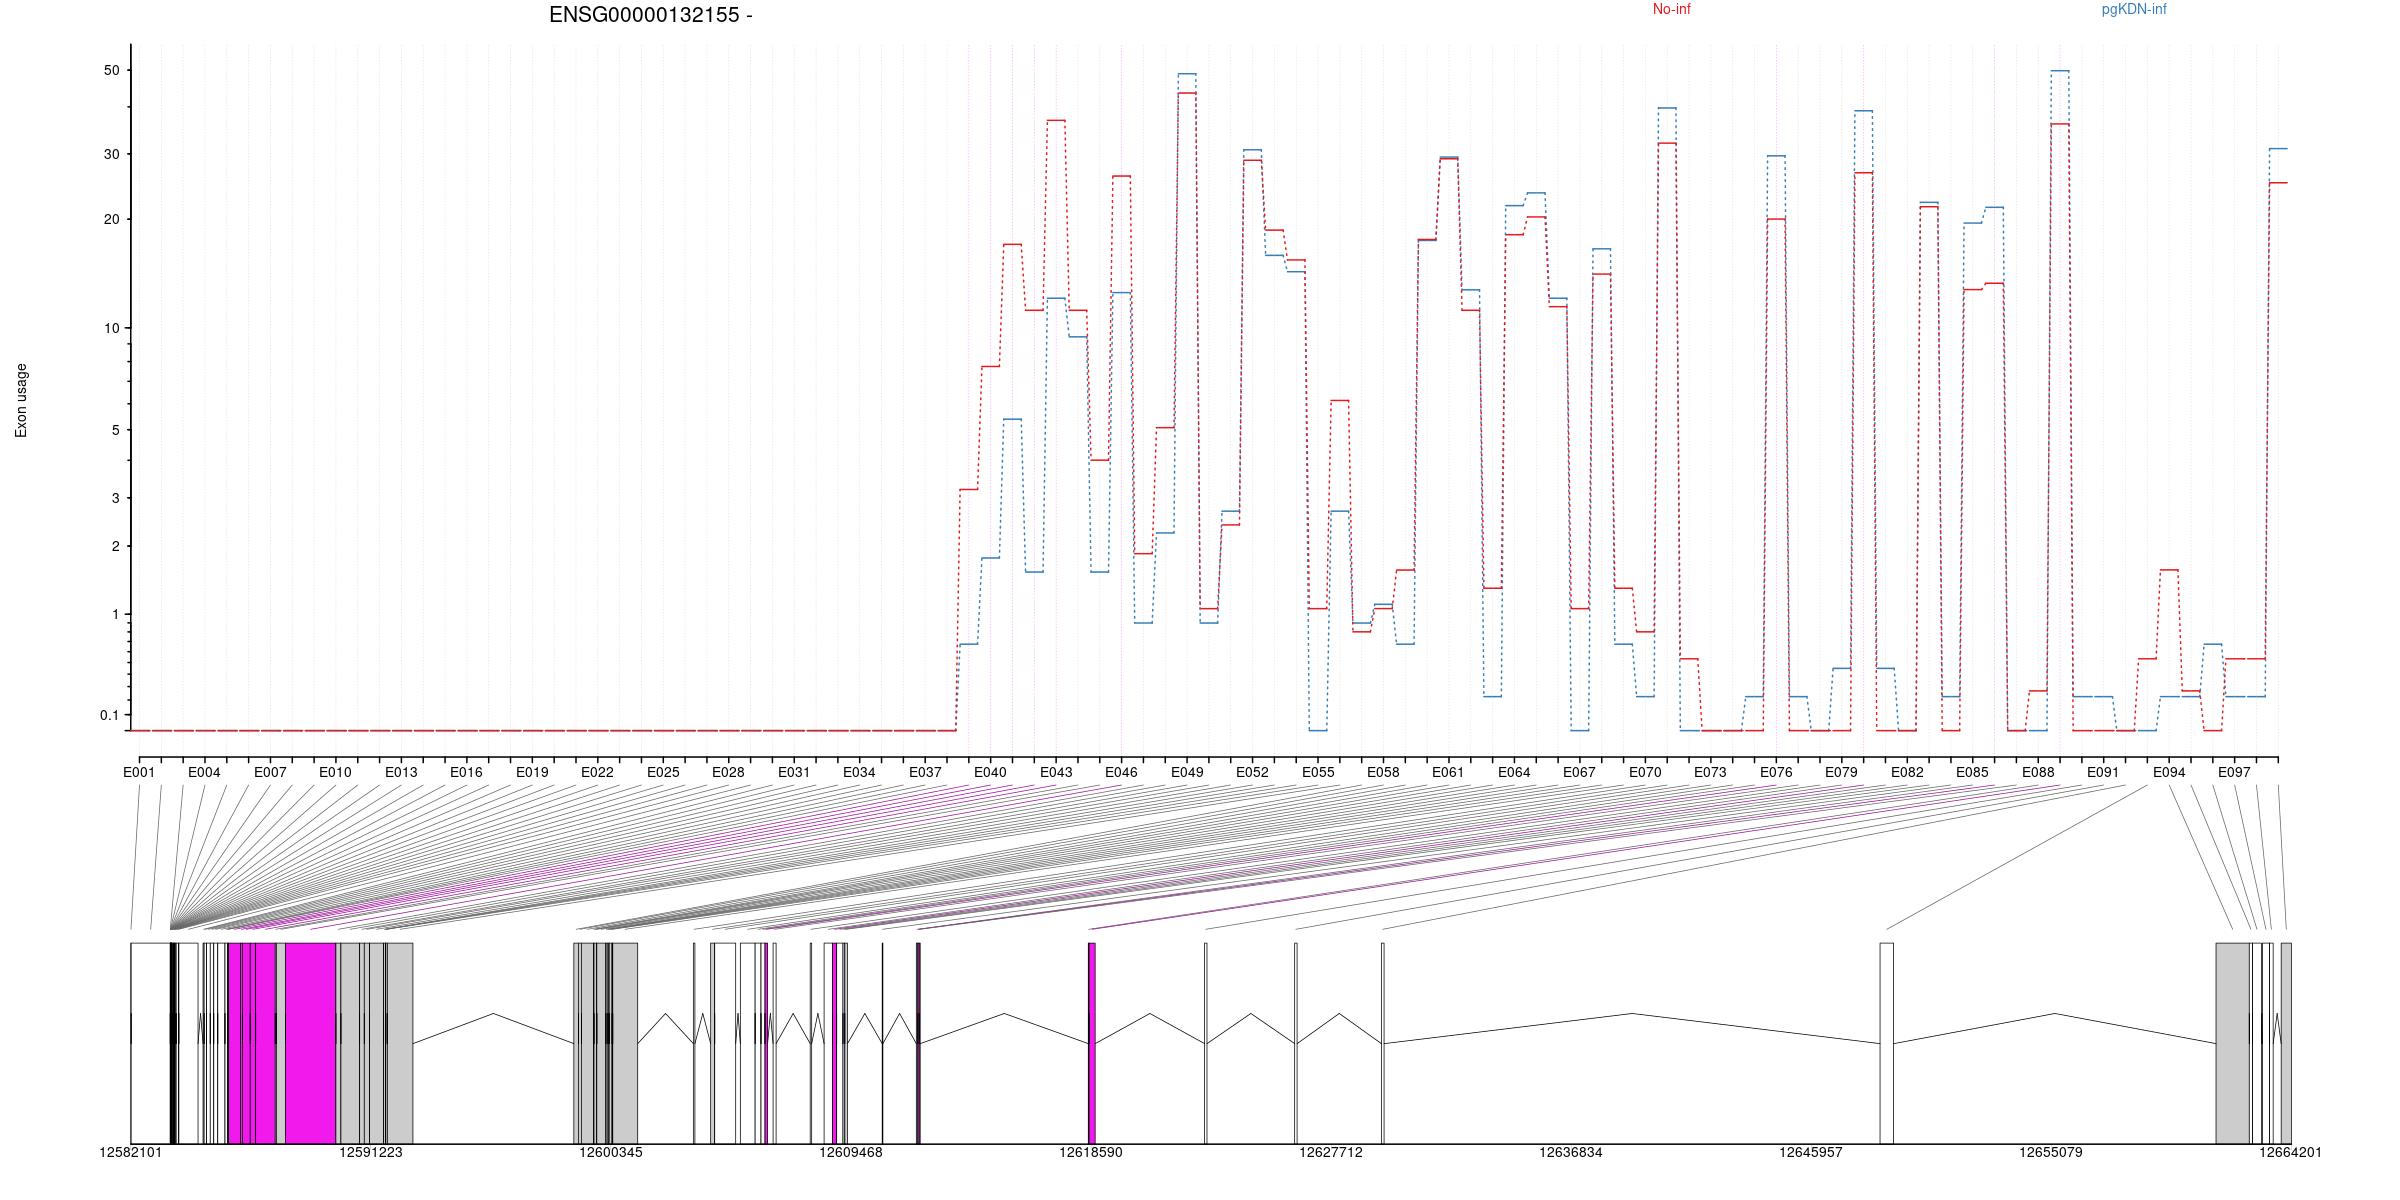
Task: Click exon label E073
Action: 1710,772
